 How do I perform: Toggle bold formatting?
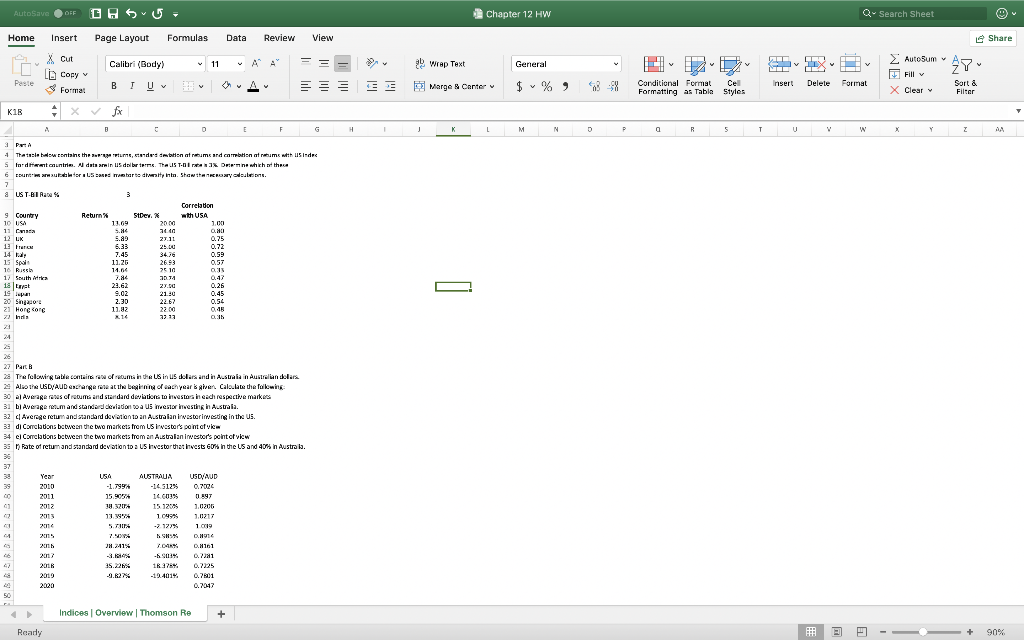[x=114, y=85]
